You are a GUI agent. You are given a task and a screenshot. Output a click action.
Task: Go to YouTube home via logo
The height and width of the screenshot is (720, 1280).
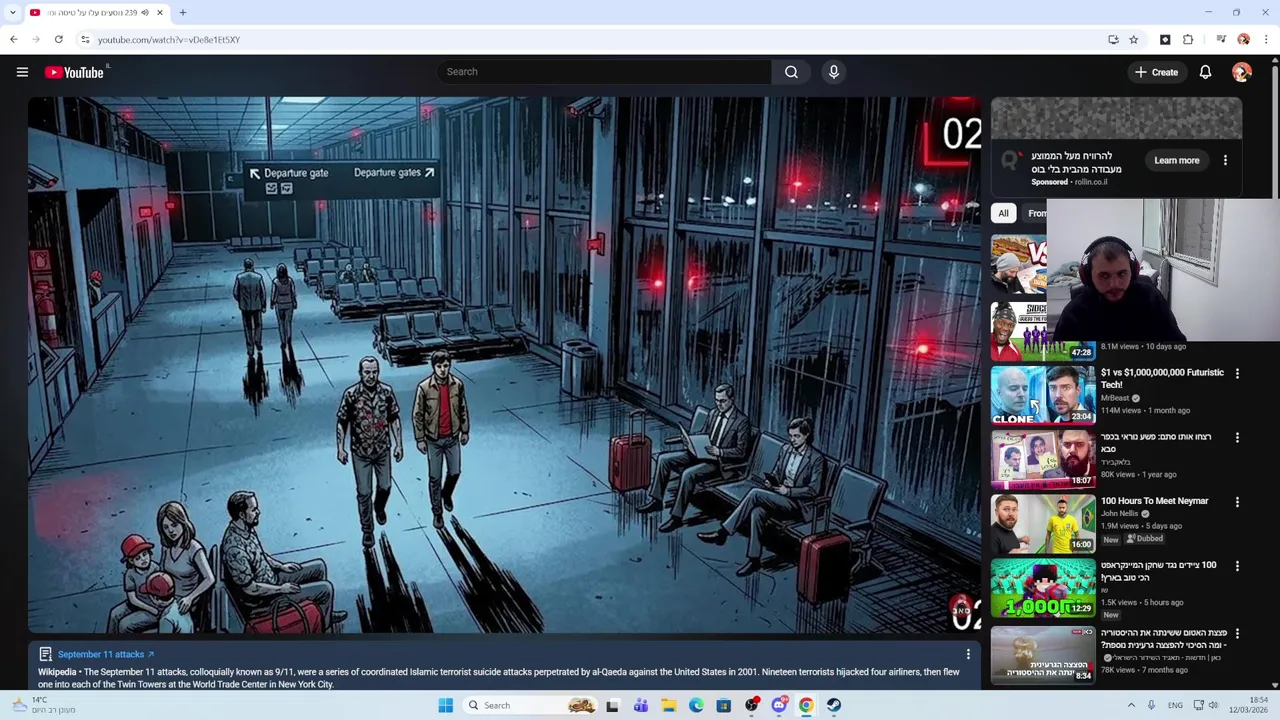click(74, 72)
